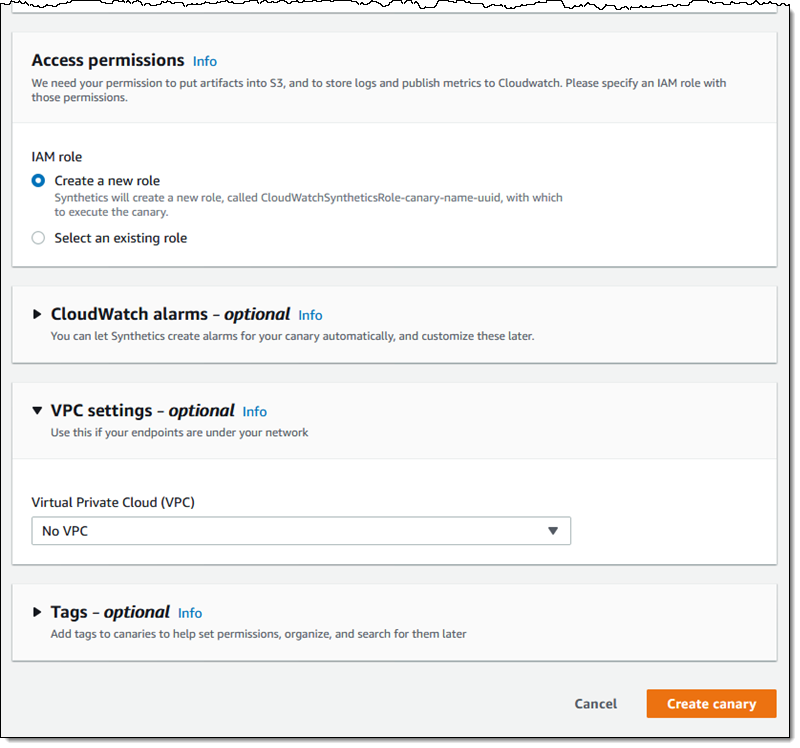Open the No VPC dropdown field

(x=301, y=531)
